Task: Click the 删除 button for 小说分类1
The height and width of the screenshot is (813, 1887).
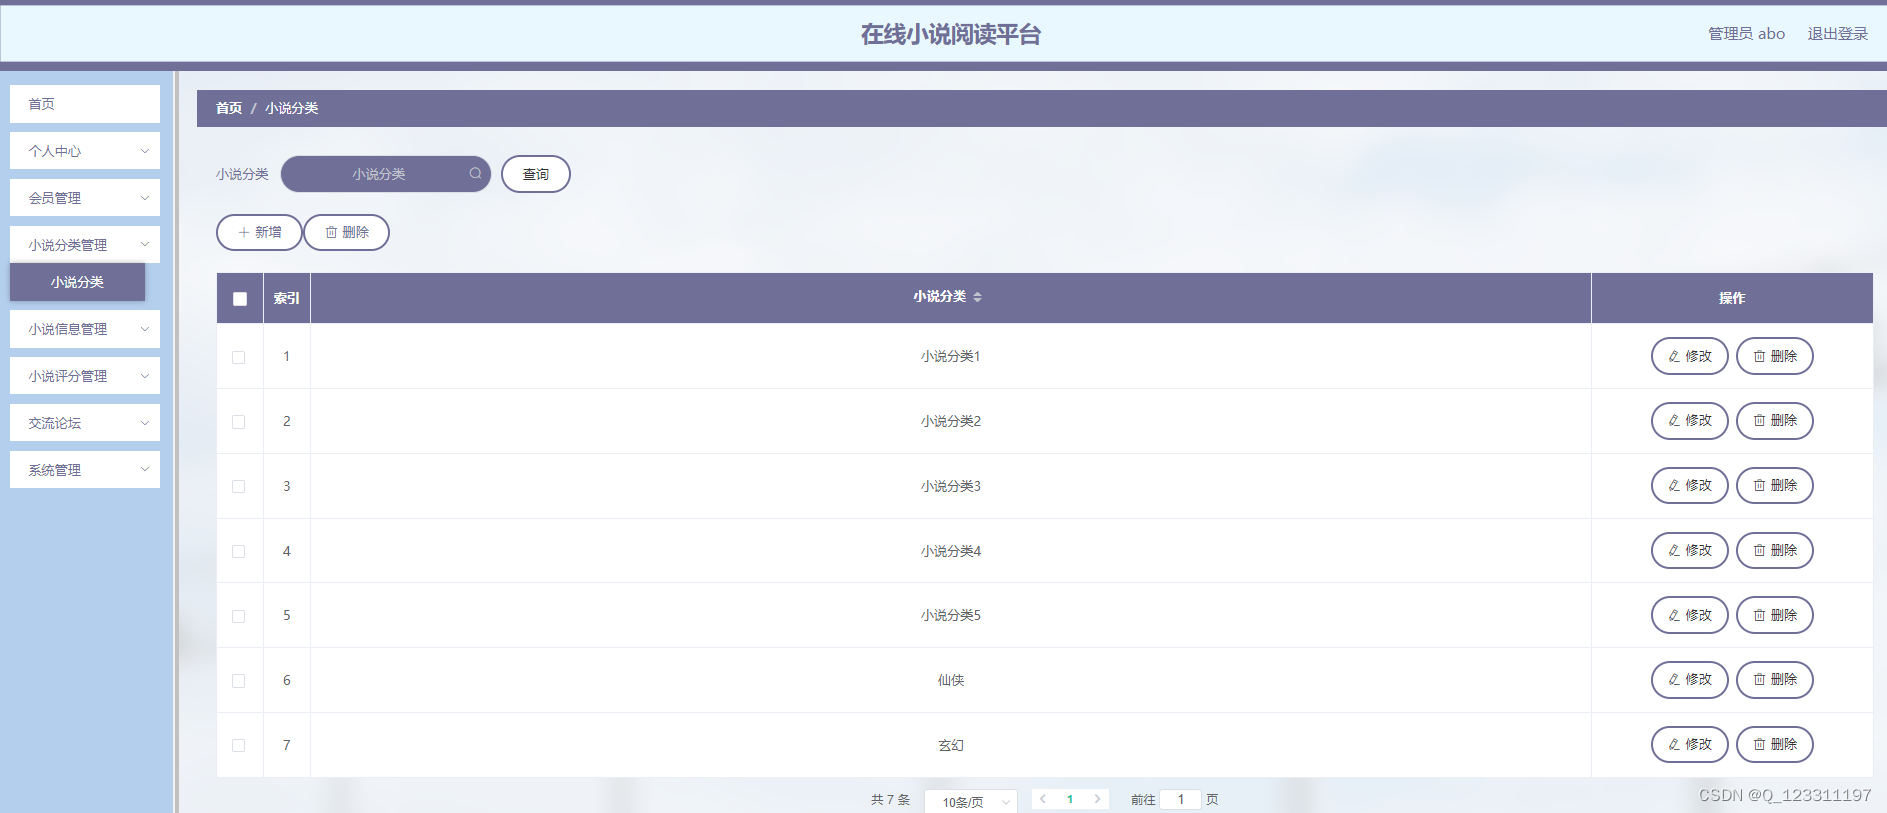Action: [1774, 356]
